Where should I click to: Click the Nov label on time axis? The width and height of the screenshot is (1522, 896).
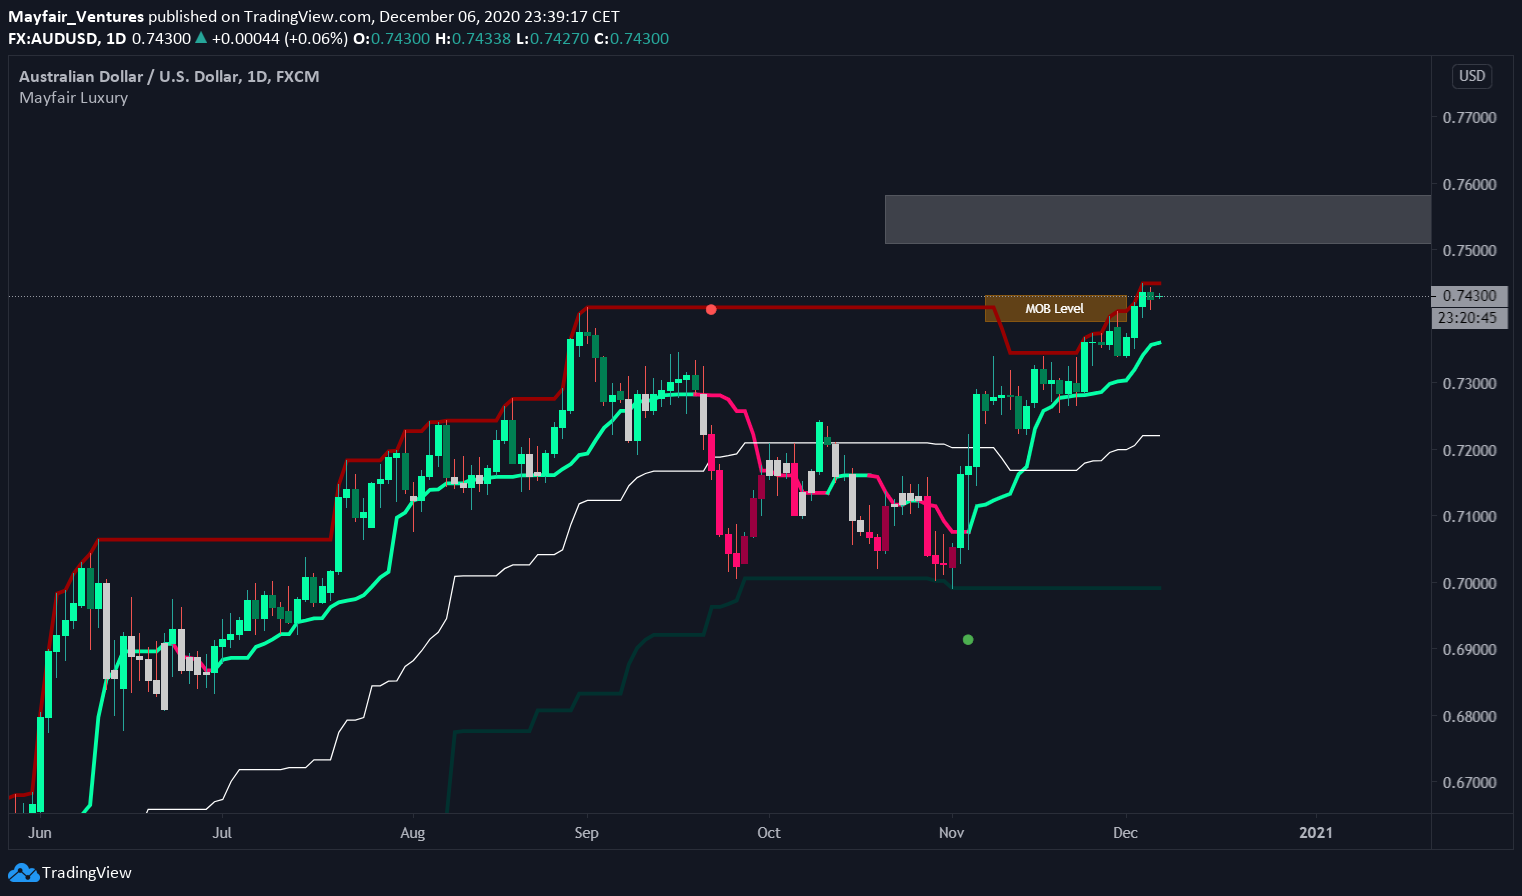click(952, 832)
